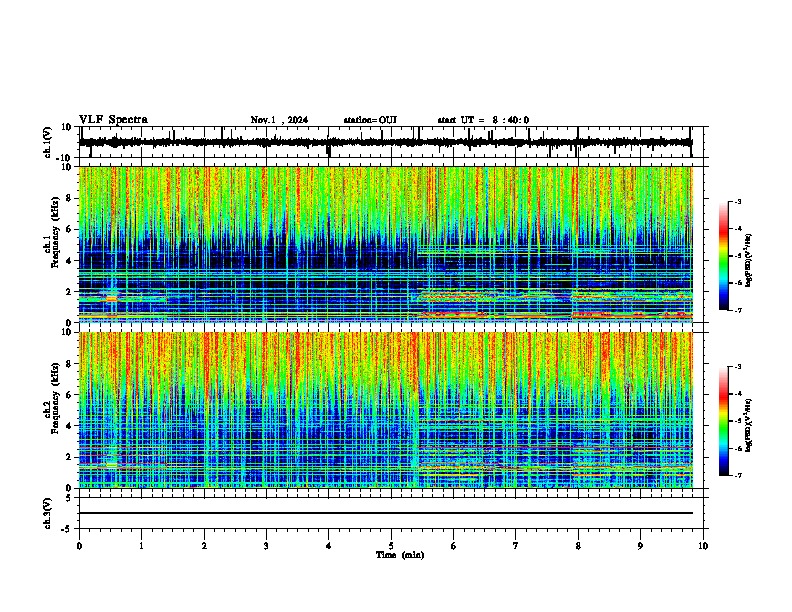Click the time axis tick label "5"
The image size is (792, 612).
tap(391, 546)
